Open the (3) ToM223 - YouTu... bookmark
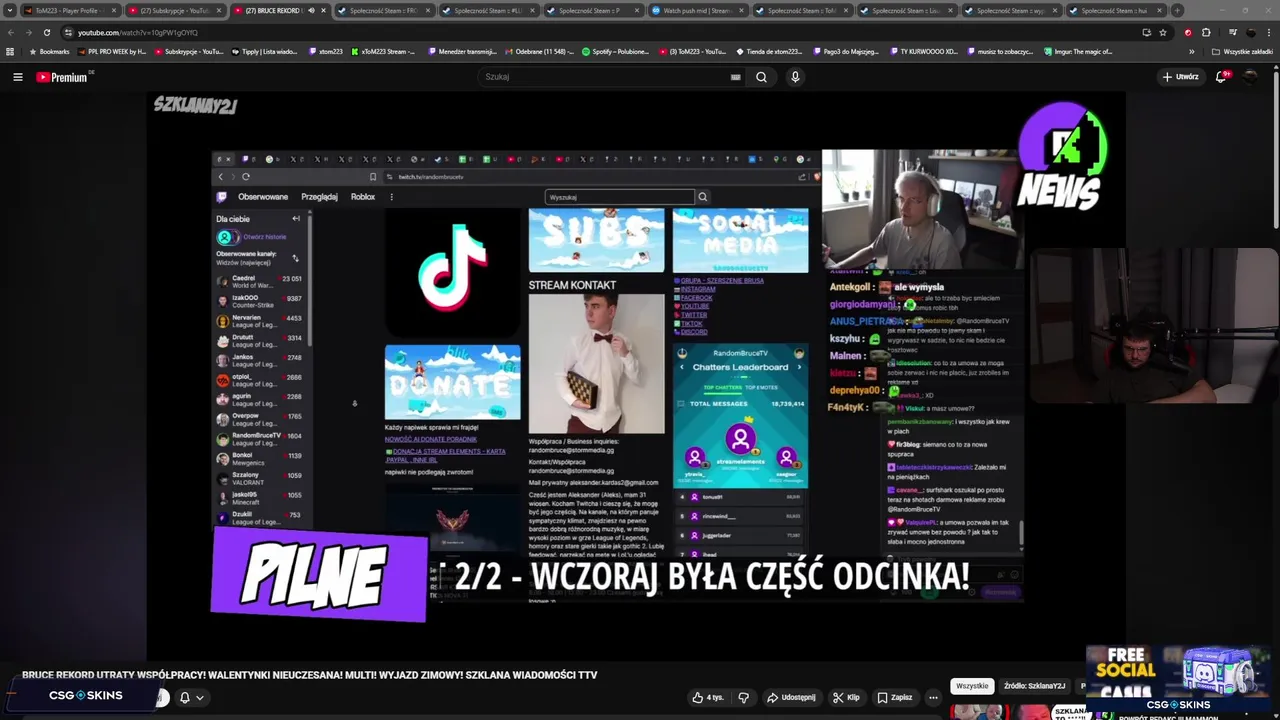The width and height of the screenshot is (1280, 720). (692, 51)
